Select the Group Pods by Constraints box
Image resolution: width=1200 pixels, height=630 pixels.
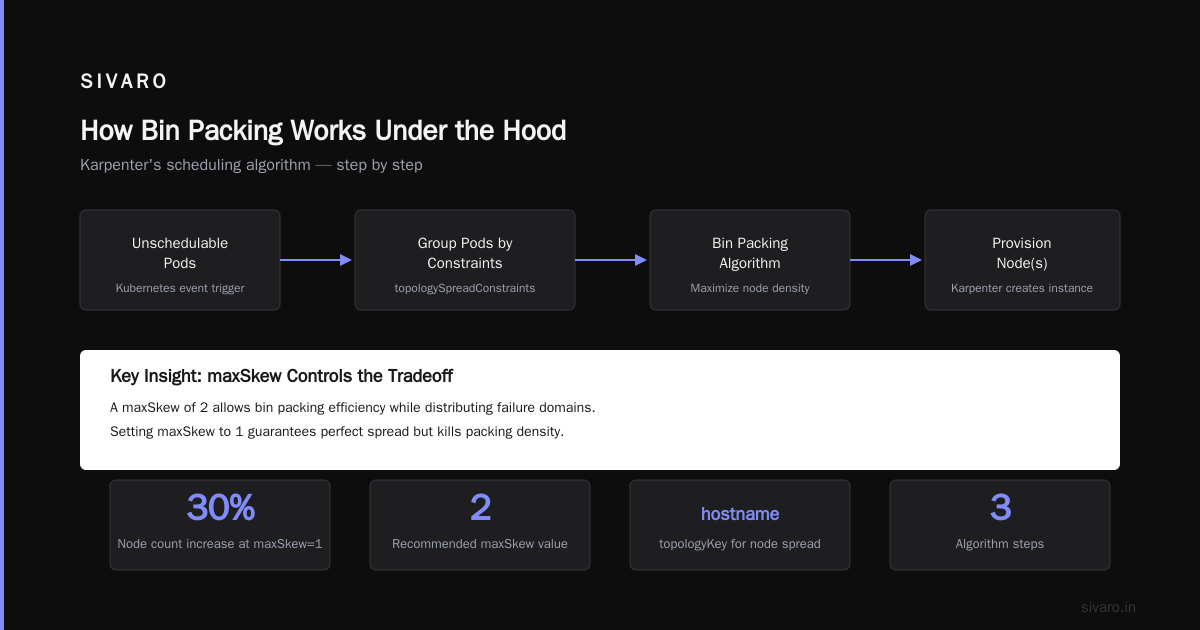[465, 260]
